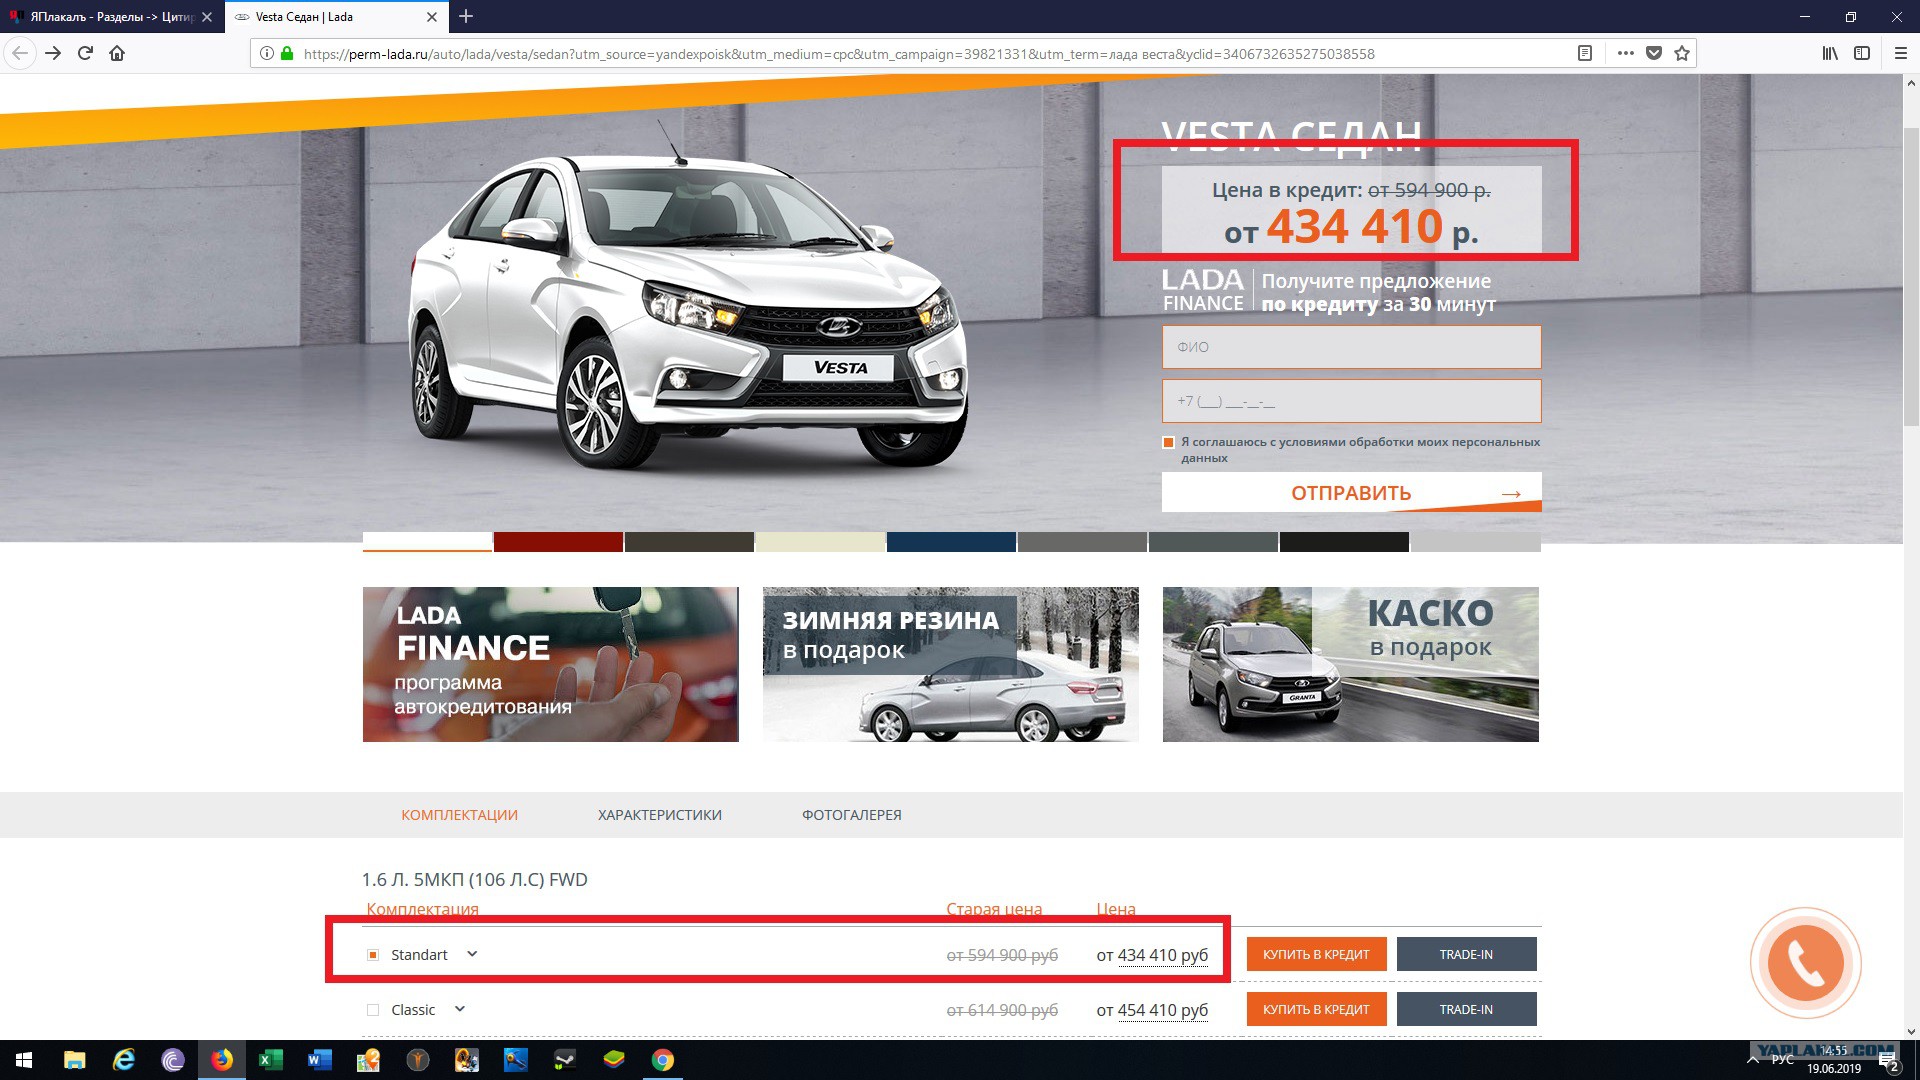Switch to the ФОТОГАЛЕРЕЯ tab
The height and width of the screenshot is (1080, 1920).
[852, 815]
